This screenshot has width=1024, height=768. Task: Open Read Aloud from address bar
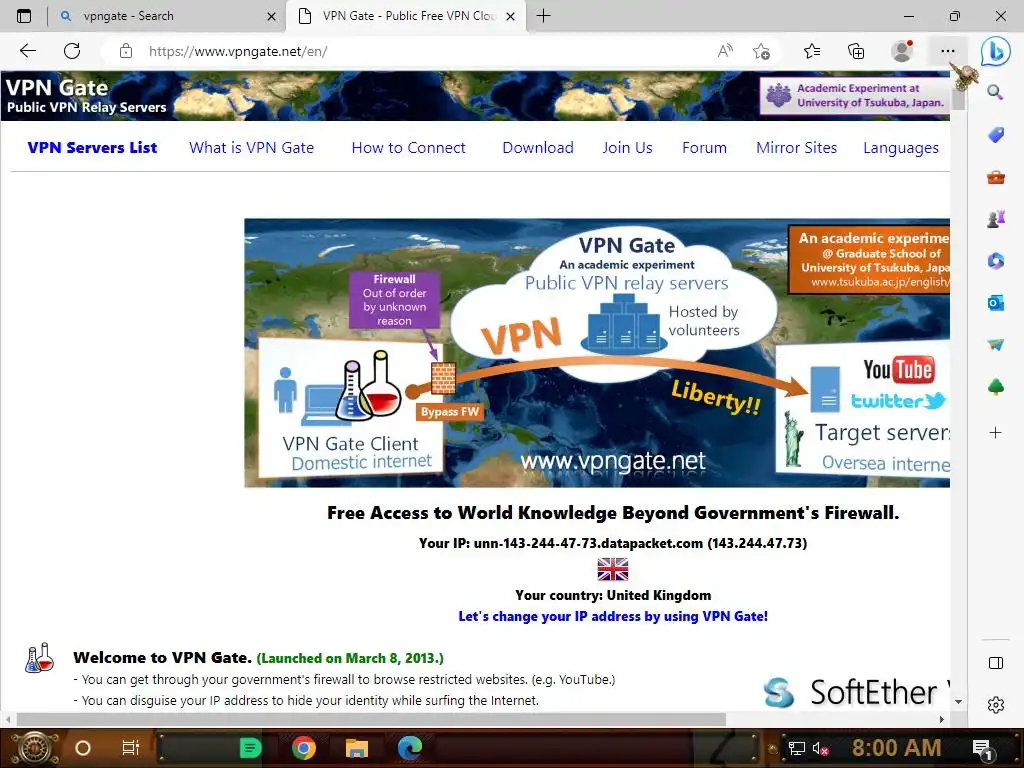725,51
